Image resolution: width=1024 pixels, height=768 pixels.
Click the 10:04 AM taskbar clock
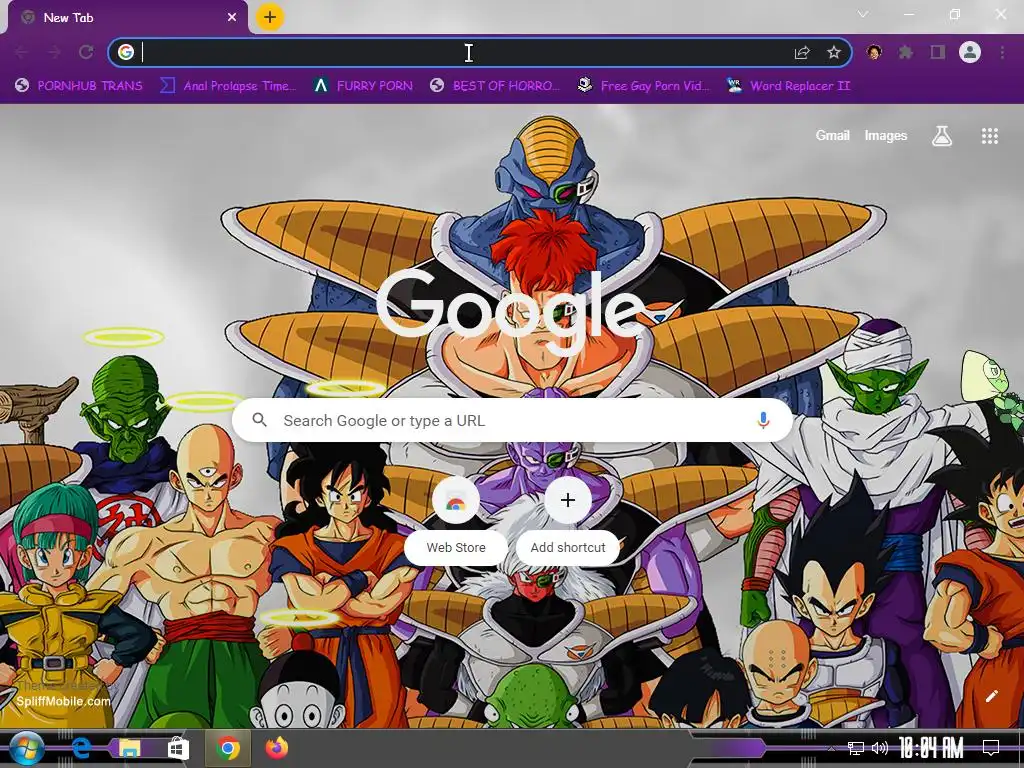931,748
